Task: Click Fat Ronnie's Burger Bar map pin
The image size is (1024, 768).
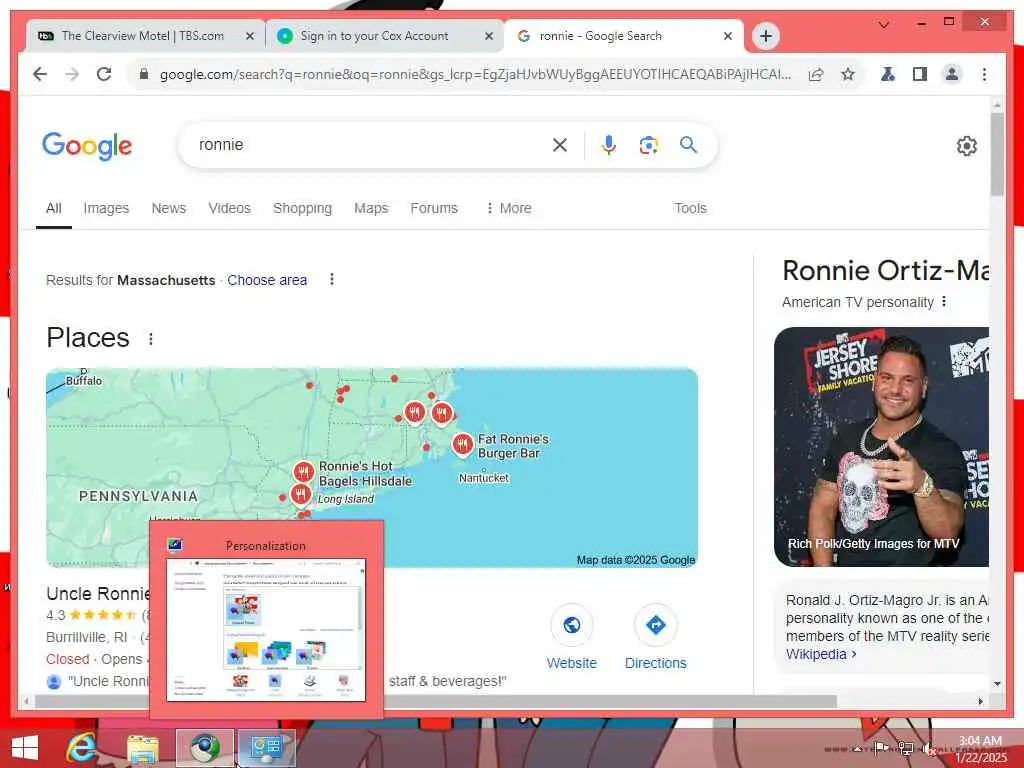Action: point(462,445)
